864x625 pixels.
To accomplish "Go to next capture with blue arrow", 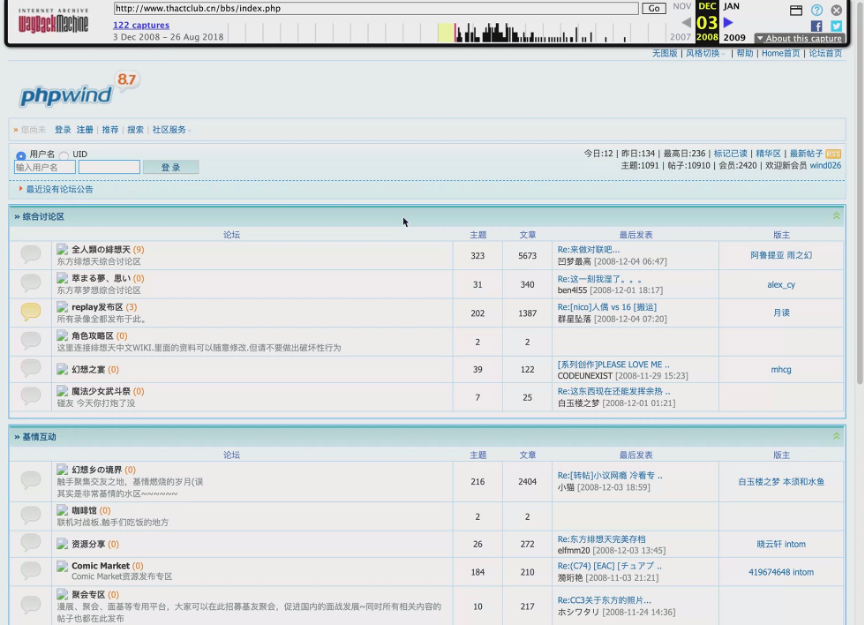I will coord(728,23).
